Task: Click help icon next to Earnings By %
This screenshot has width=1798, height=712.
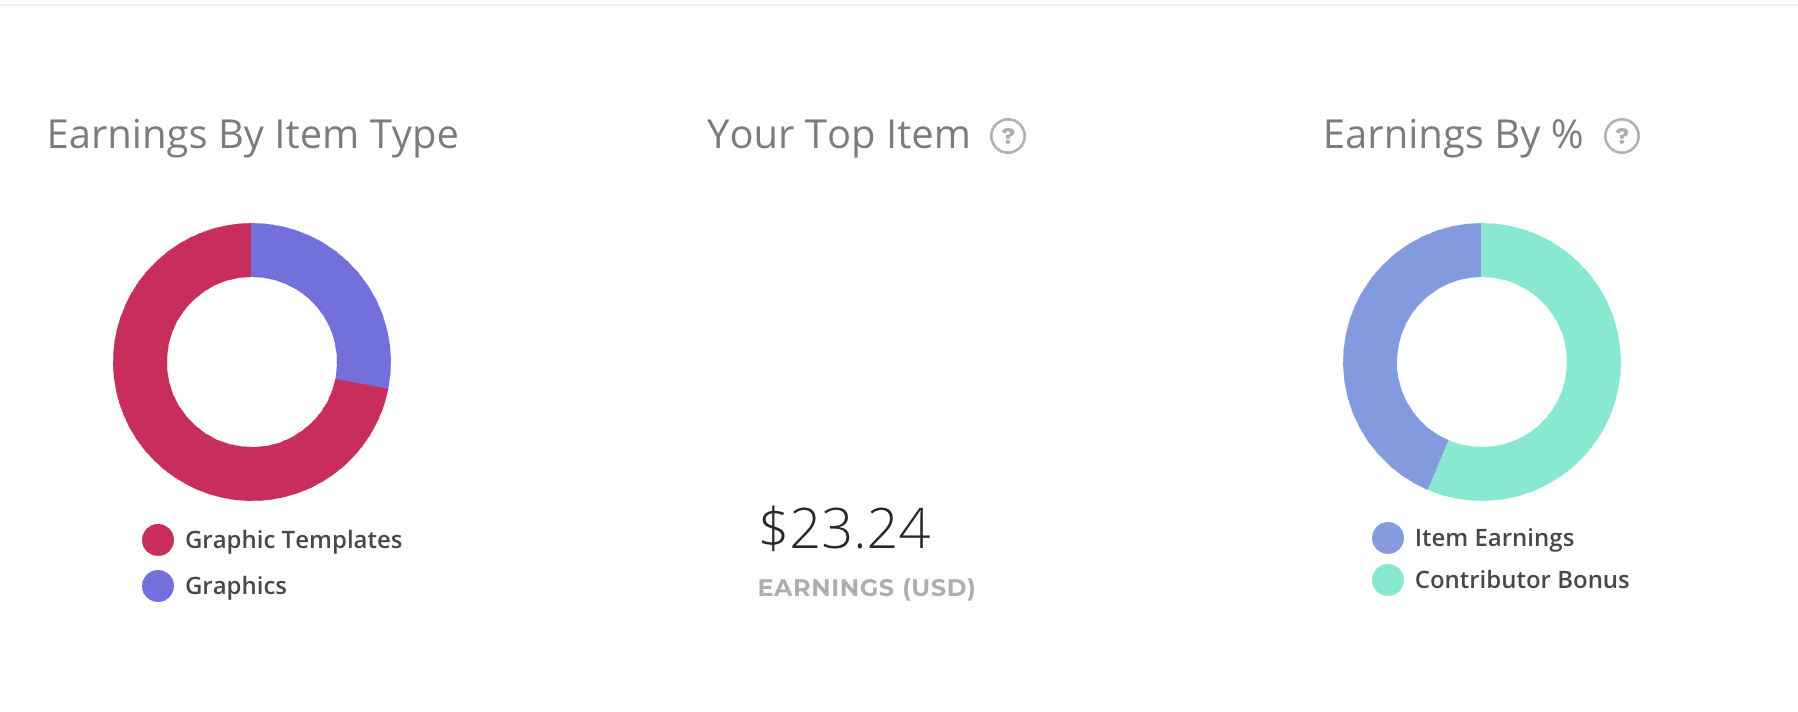Action: [x=1622, y=136]
